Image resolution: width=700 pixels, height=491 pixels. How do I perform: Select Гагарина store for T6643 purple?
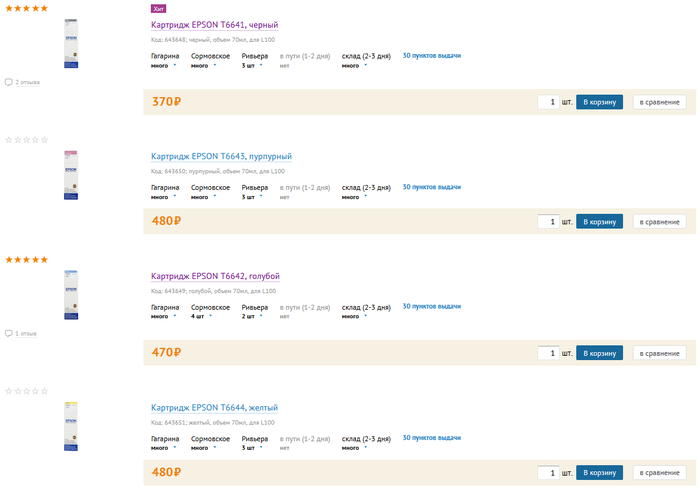(x=165, y=192)
